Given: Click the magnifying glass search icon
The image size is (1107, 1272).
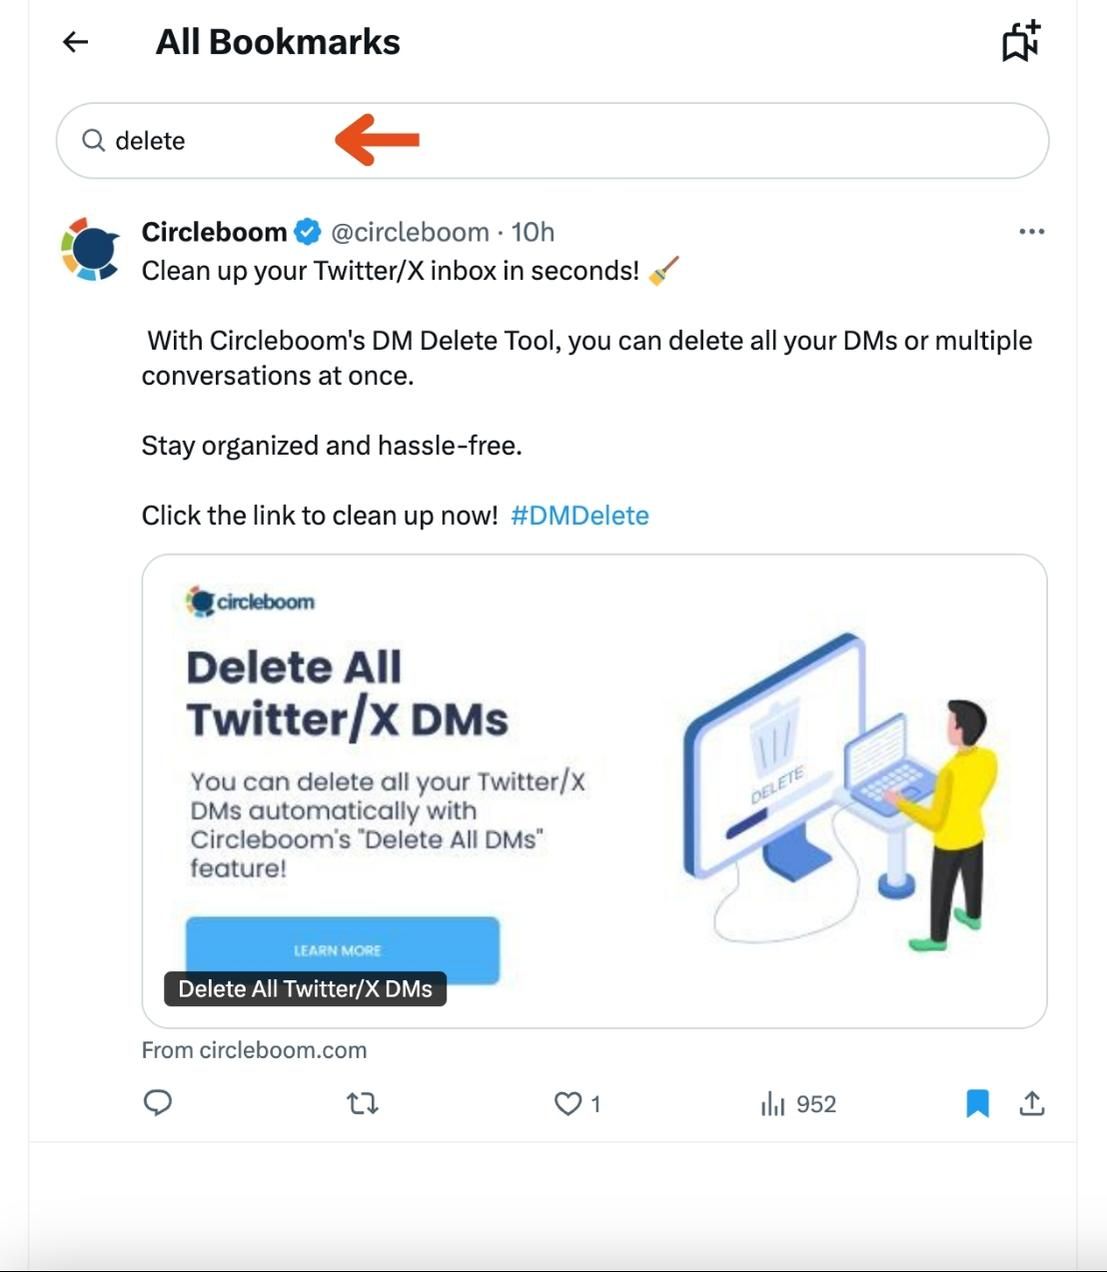Looking at the screenshot, I should pos(93,140).
